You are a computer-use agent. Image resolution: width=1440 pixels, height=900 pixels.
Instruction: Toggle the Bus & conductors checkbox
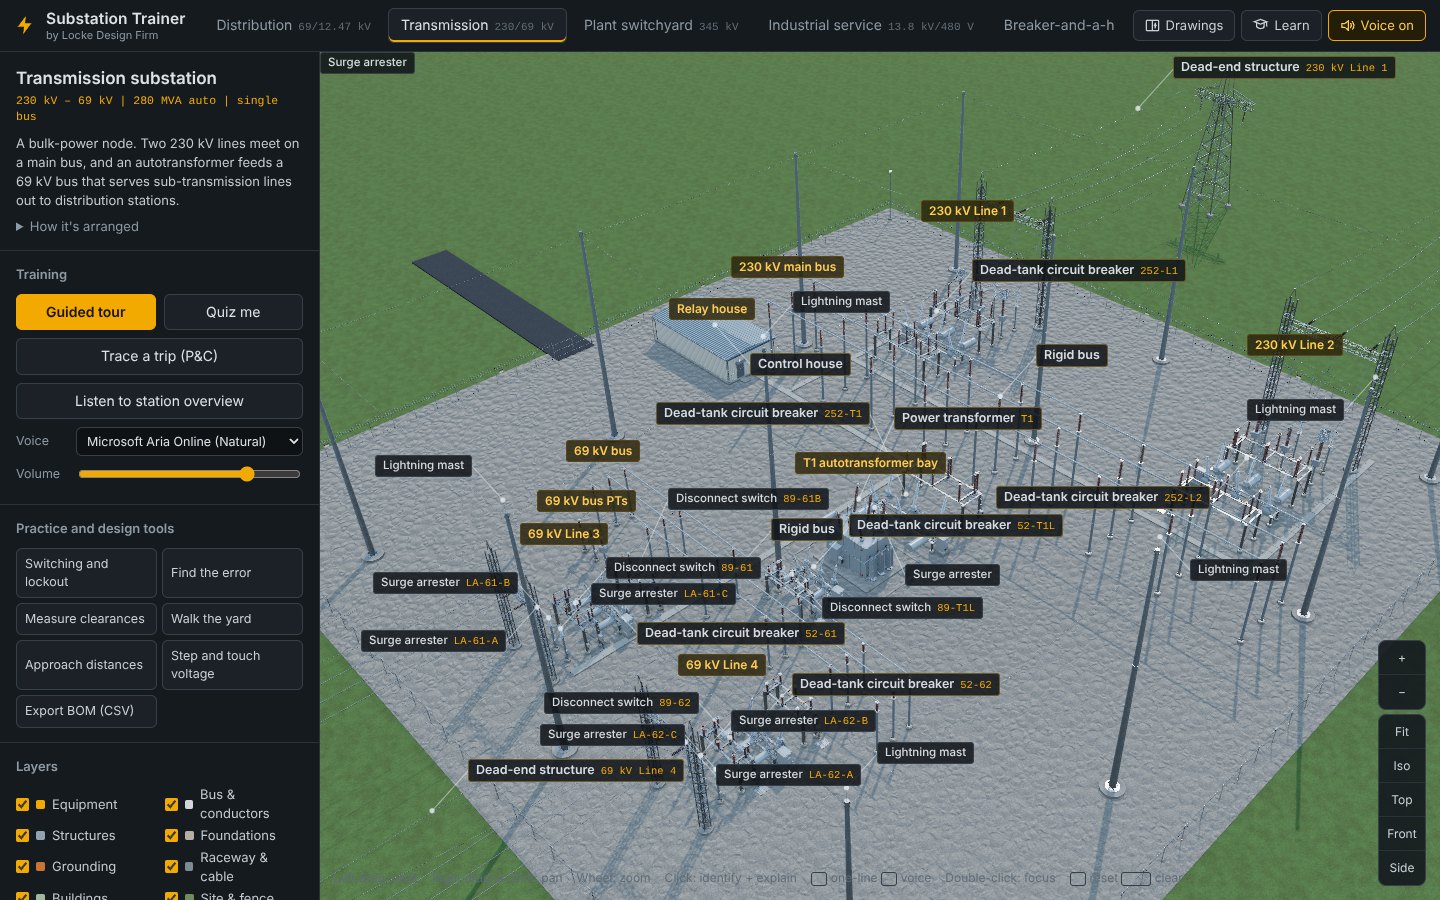pos(171,805)
